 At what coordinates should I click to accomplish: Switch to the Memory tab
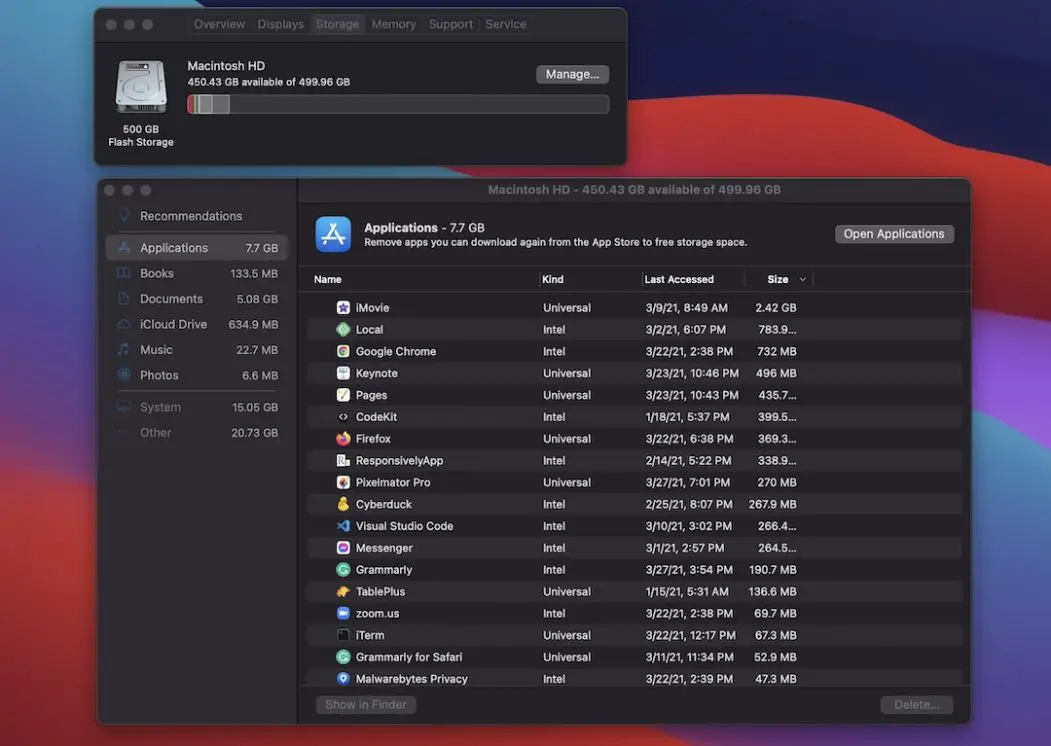[393, 23]
